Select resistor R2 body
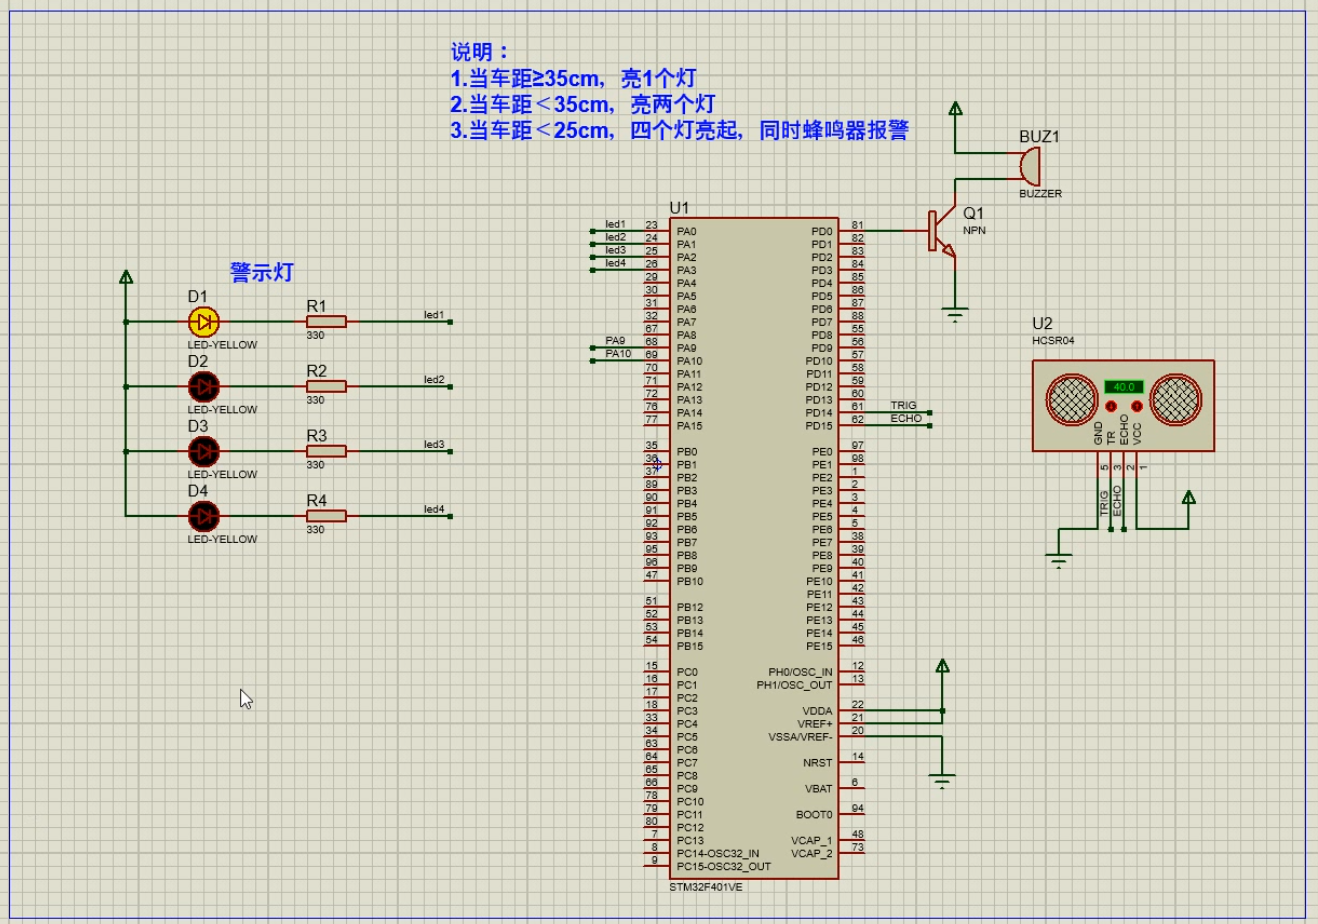The image size is (1318, 924). coord(326,386)
